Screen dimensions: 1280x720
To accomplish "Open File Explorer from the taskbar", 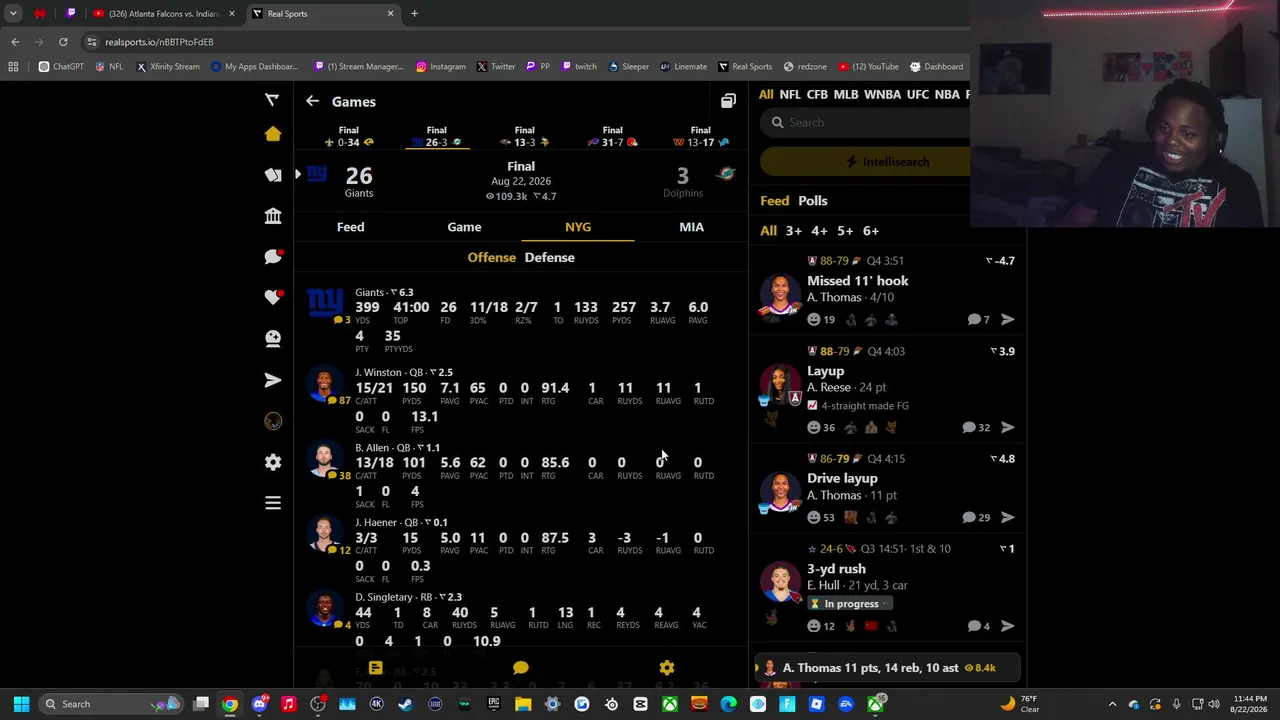I will click(523, 704).
